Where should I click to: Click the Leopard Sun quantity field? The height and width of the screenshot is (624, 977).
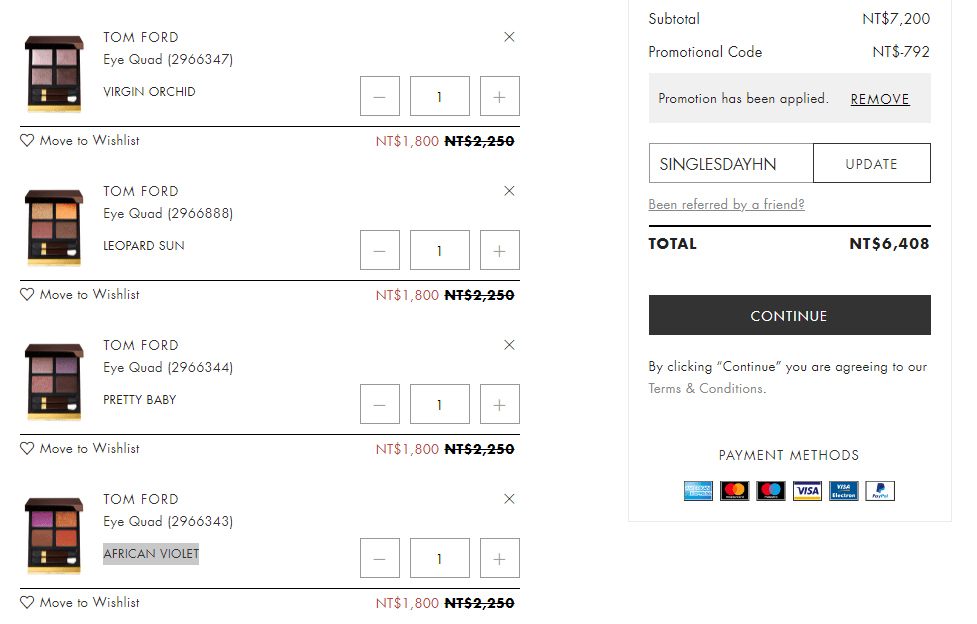point(439,251)
